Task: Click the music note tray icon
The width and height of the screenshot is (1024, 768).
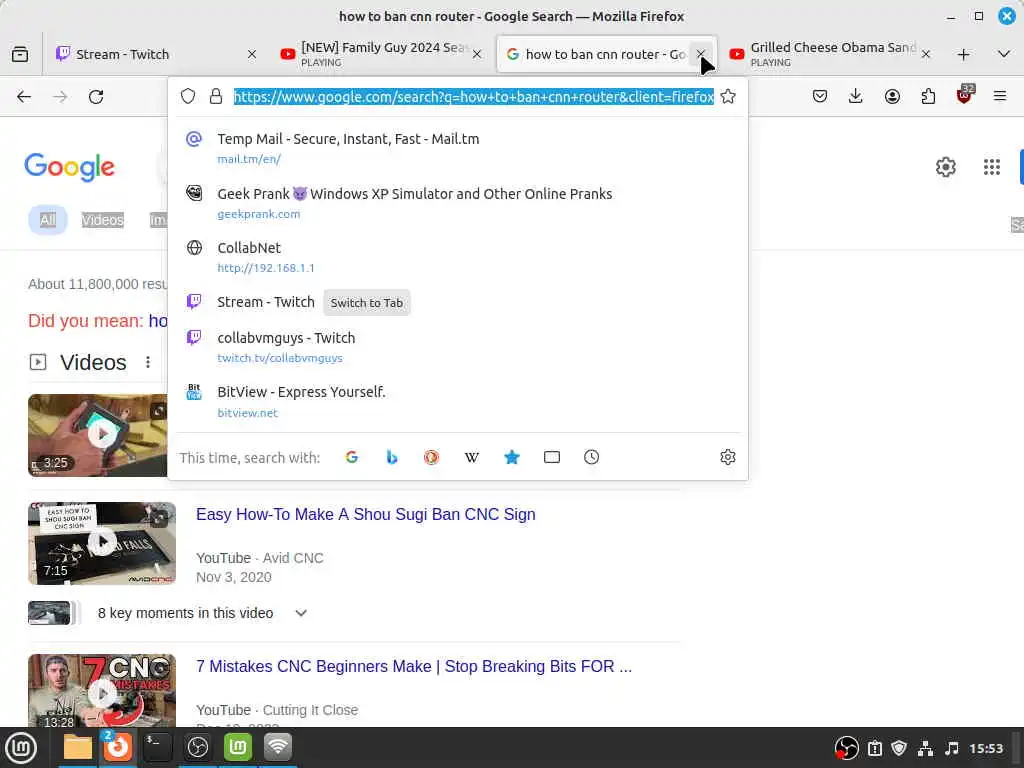Action: point(952,748)
